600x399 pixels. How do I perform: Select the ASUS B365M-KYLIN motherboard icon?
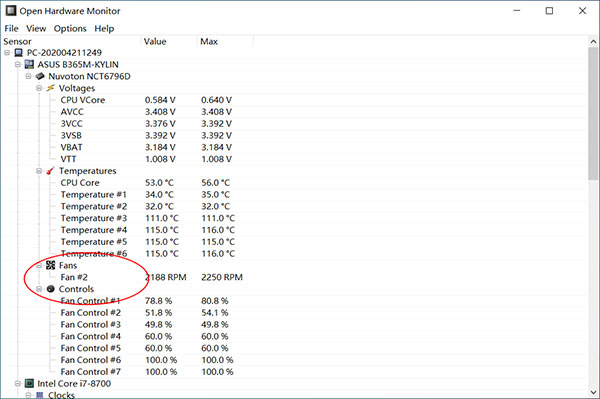click(29, 64)
